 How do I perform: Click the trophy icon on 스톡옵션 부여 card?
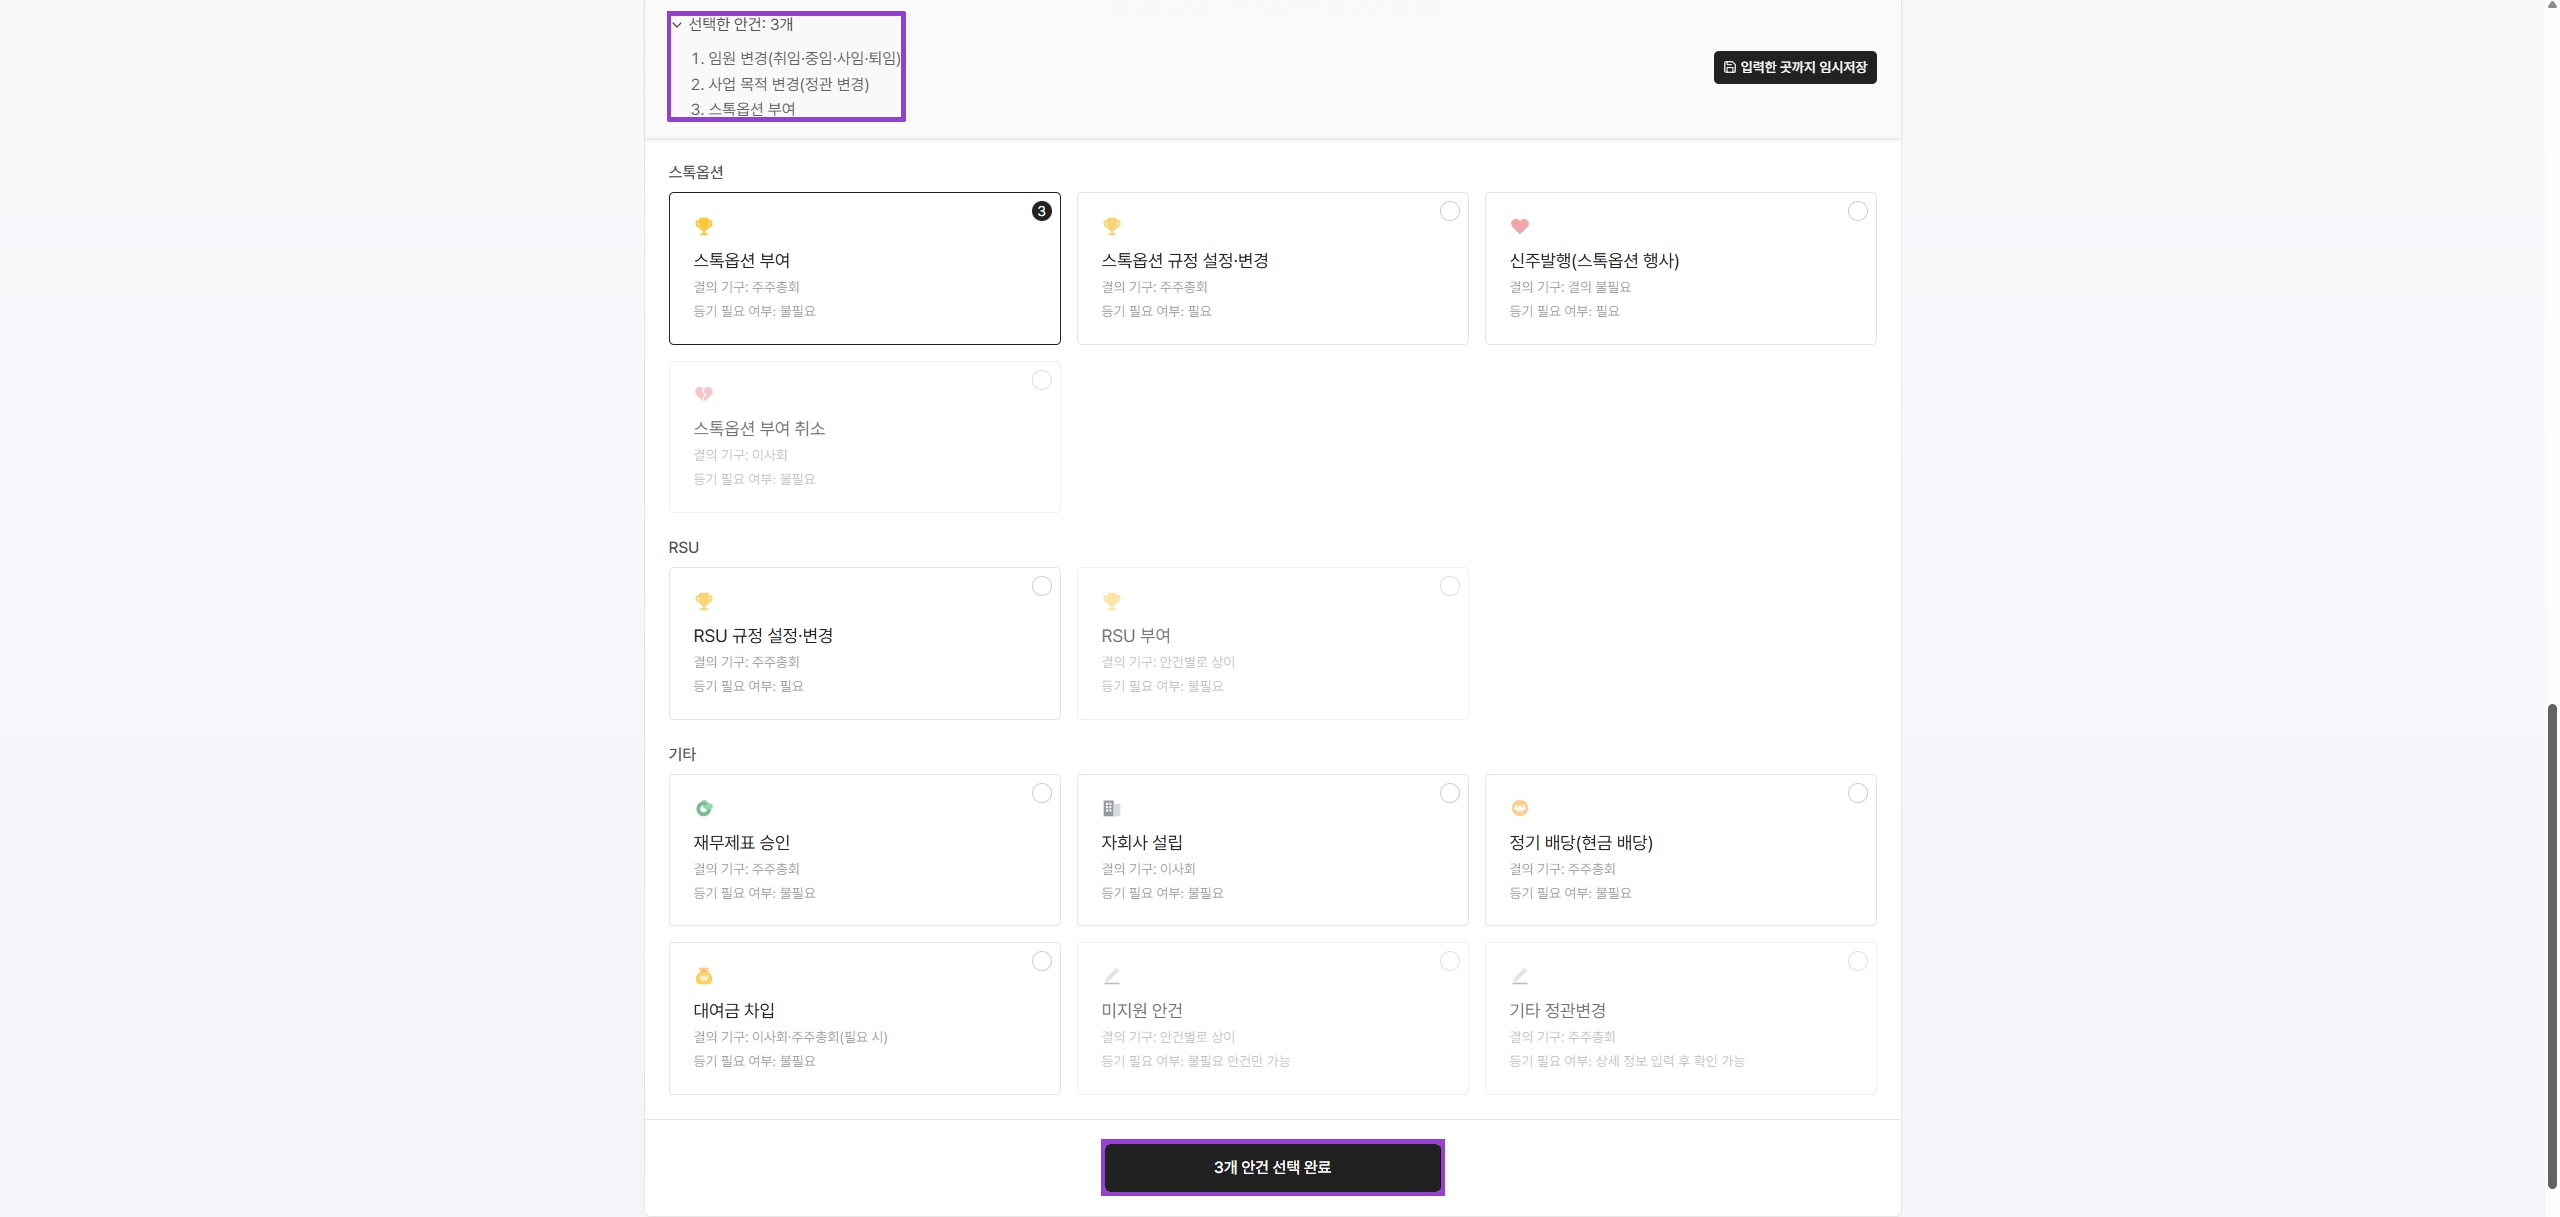pyautogui.click(x=705, y=226)
